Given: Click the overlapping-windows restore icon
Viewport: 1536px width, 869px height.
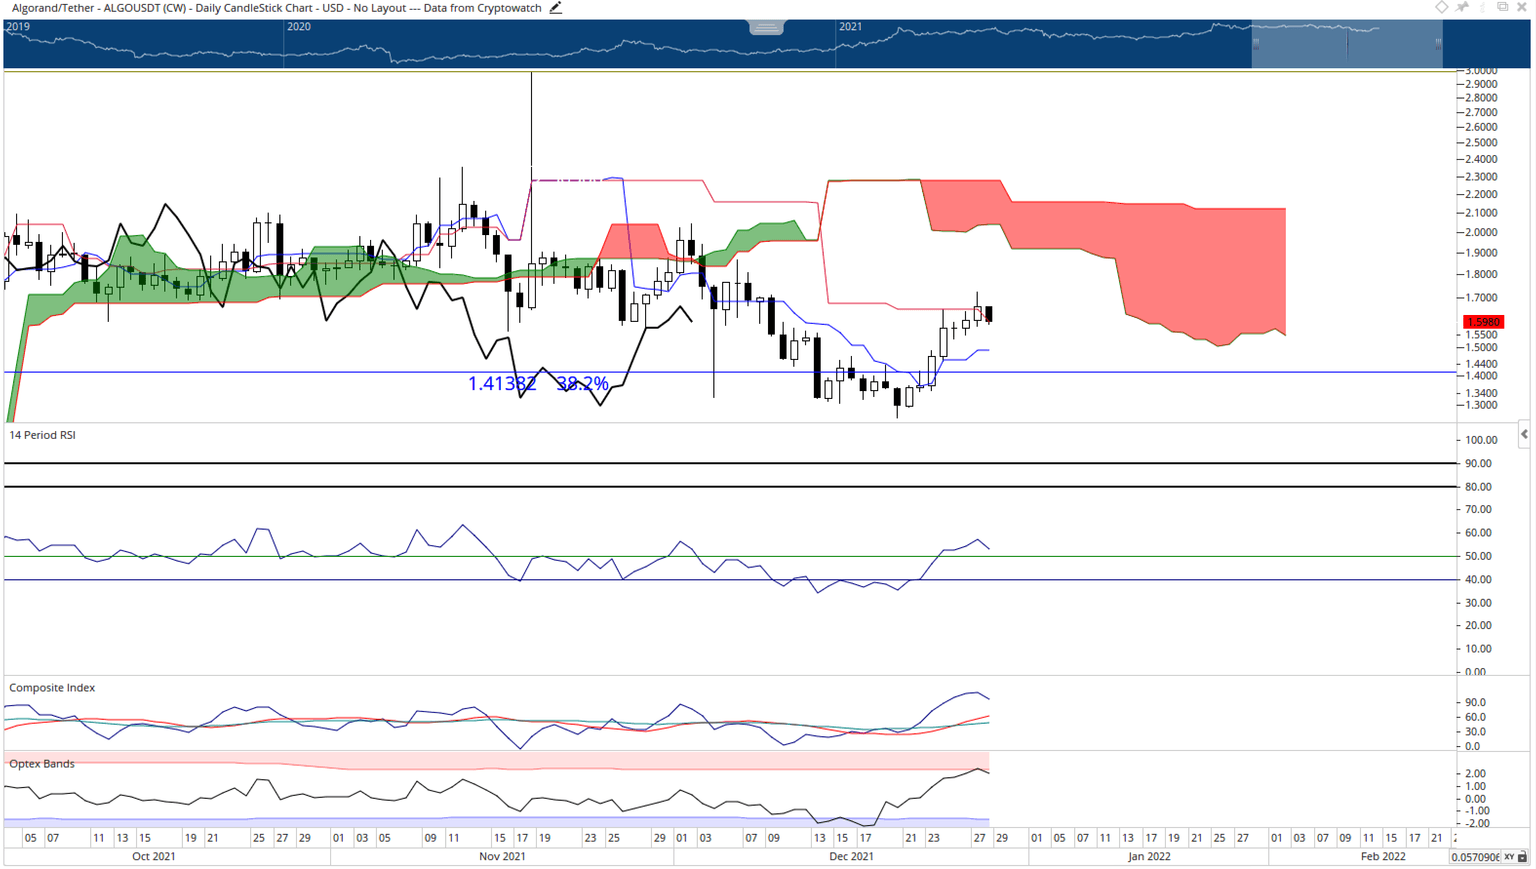Looking at the screenshot, I should [1502, 7].
